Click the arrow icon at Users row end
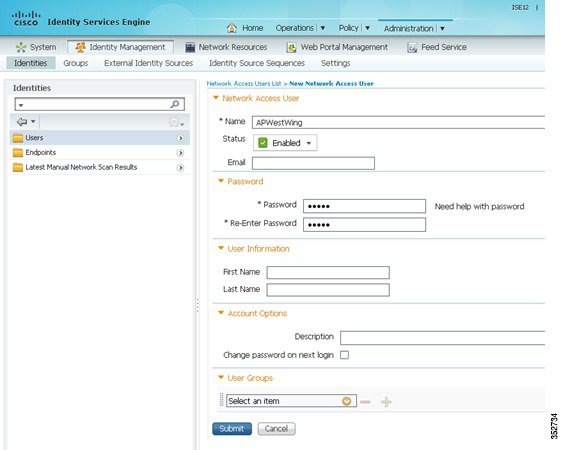The width and height of the screenshot is (561, 450). [x=180, y=138]
